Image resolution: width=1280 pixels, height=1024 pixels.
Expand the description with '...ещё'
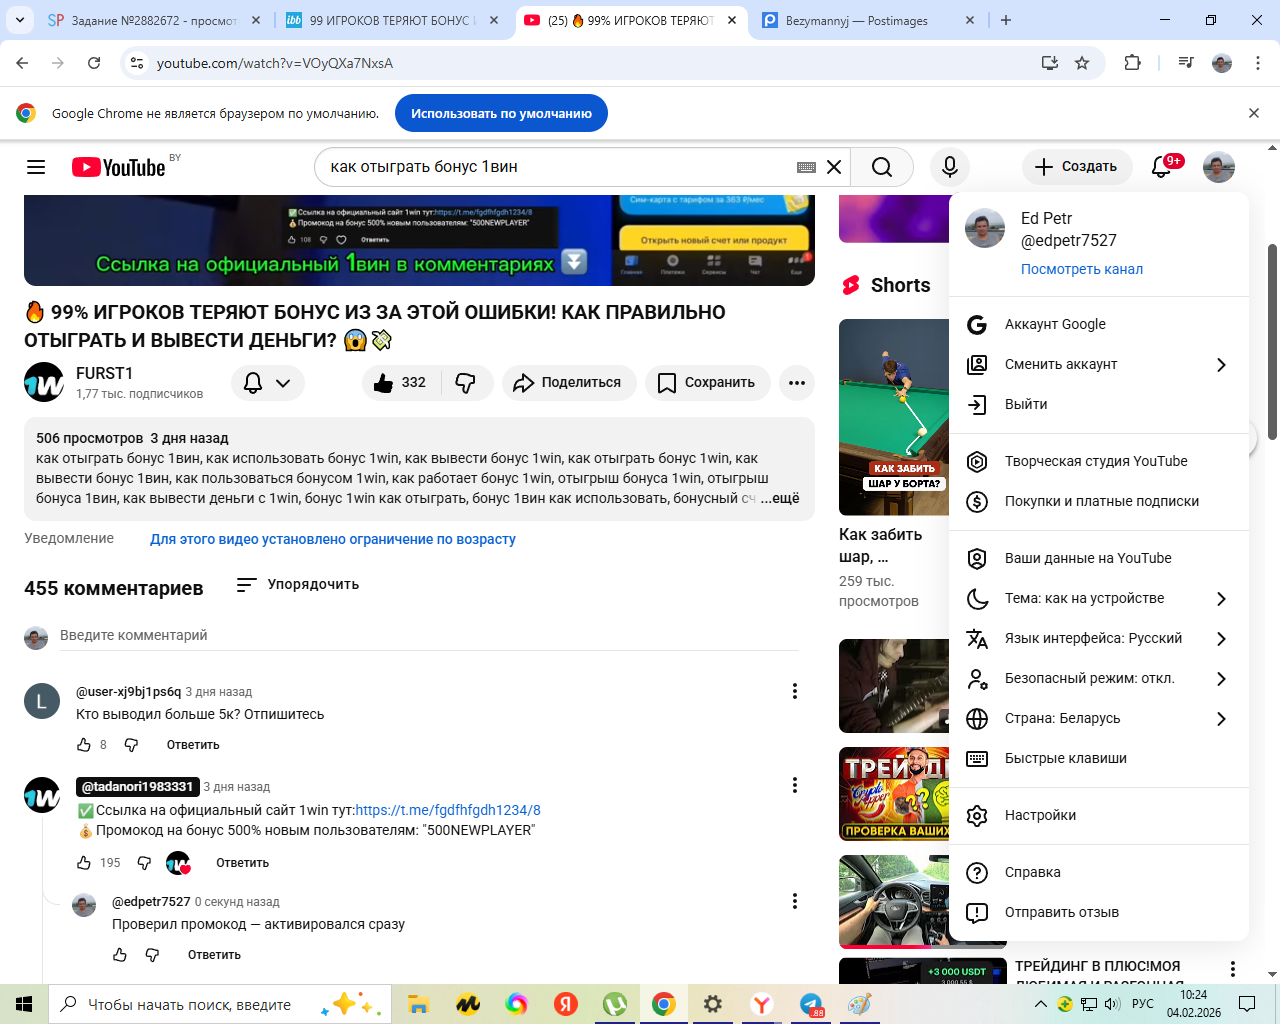(x=780, y=498)
